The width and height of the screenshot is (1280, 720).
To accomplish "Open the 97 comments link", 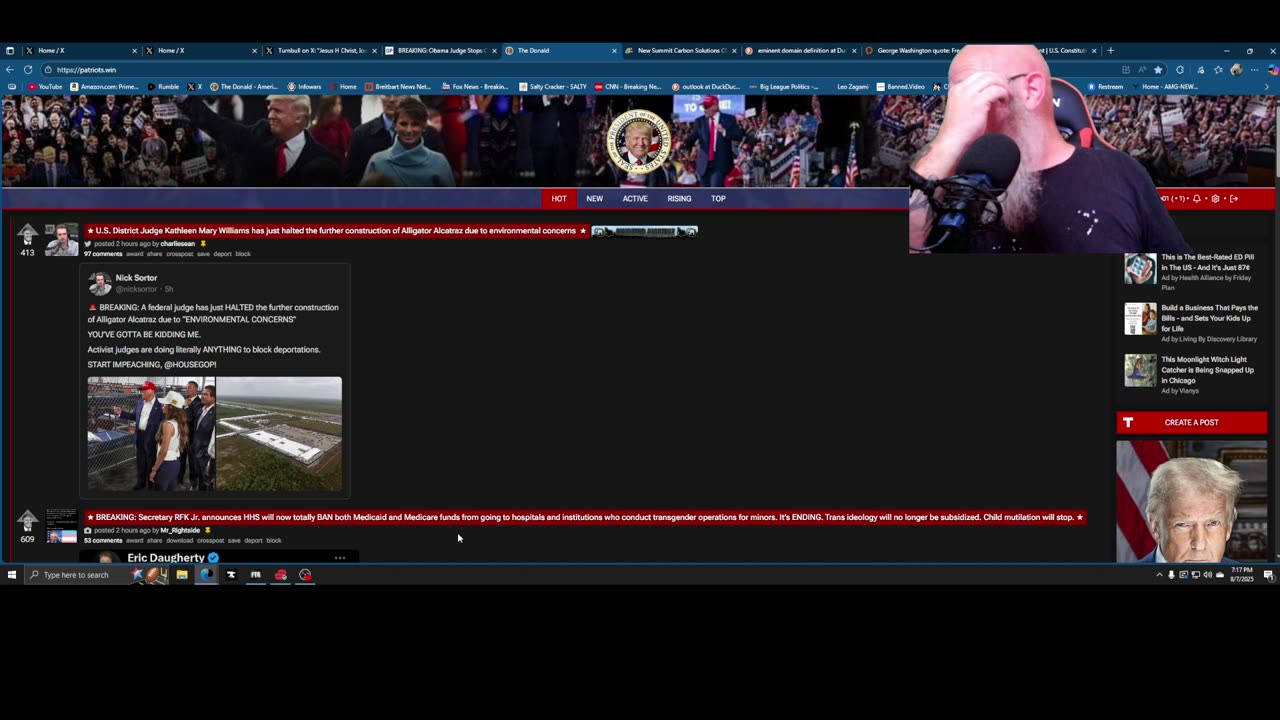I will (103, 254).
